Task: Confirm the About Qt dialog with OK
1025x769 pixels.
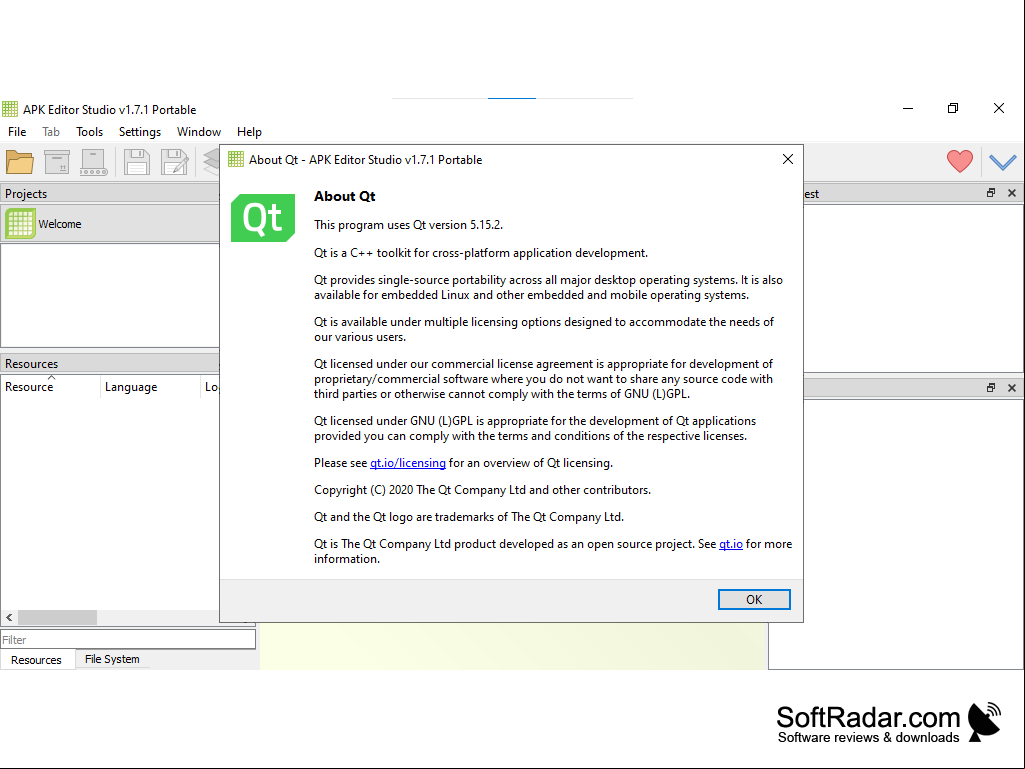Action: [754, 600]
